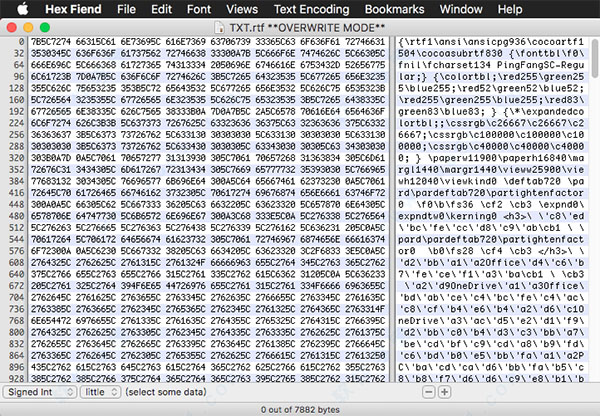Screen dimensions: 600x416
Task: Click the yellow minimize window button
Action: [28, 28]
